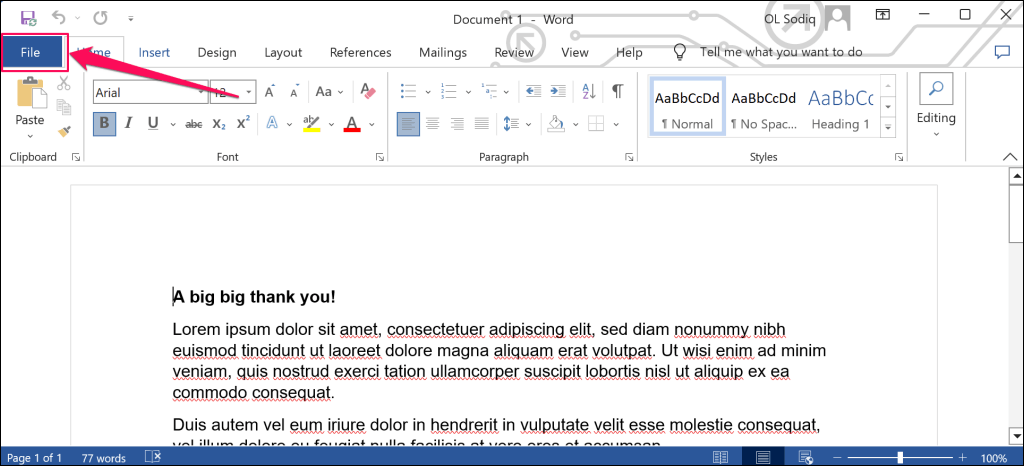Expand the Styles gallery More arrow
The height and width of the screenshot is (466, 1024).
888,127
